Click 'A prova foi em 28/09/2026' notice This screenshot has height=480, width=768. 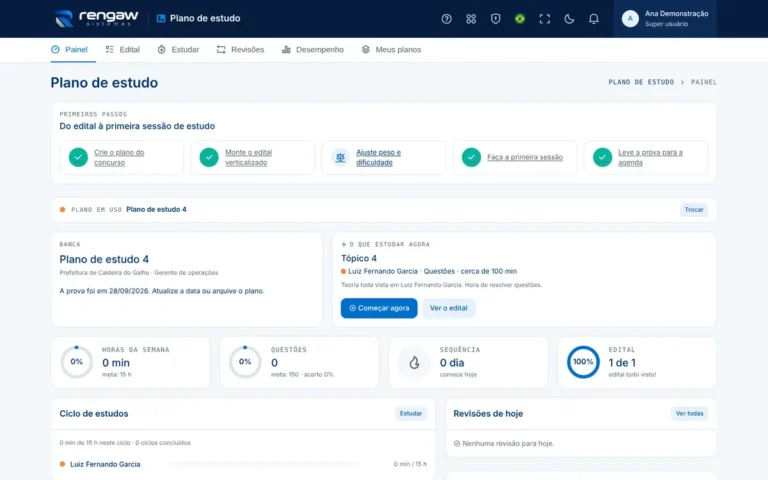[x=162, y=291]
